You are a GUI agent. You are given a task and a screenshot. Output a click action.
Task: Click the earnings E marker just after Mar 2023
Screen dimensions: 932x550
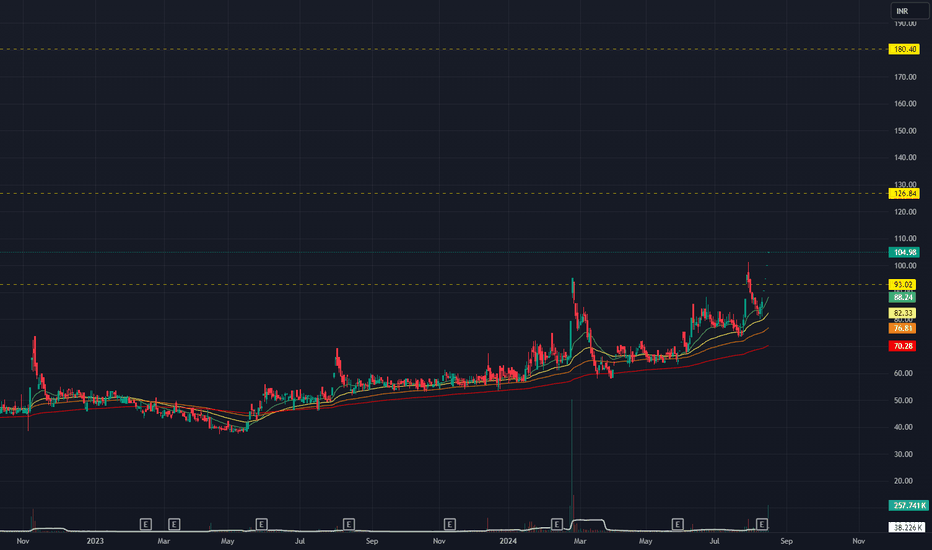[x=174, y=524]
